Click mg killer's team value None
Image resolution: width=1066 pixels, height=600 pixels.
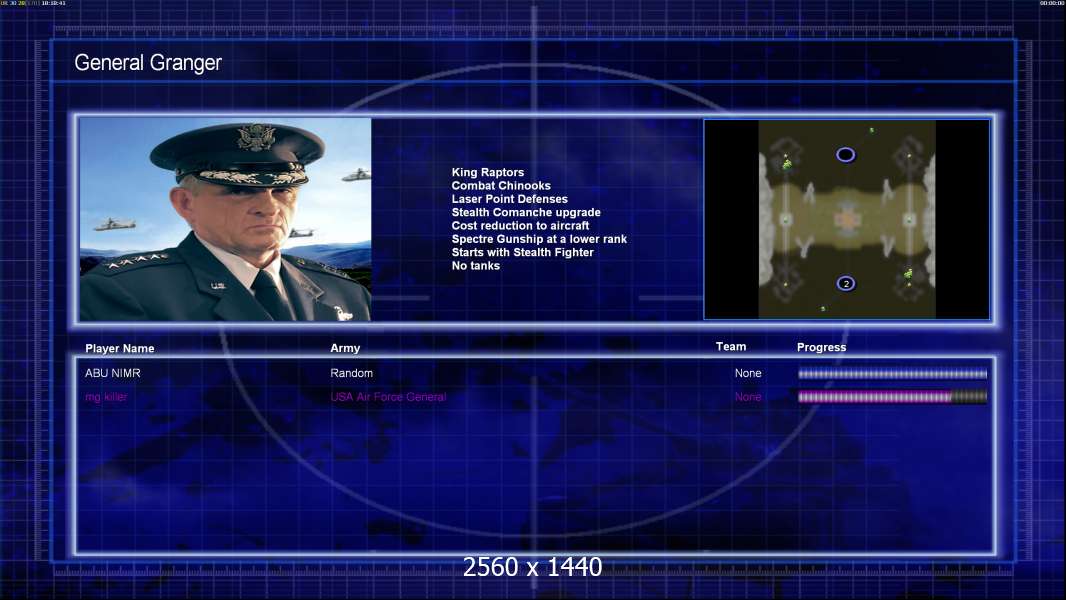click(748, 397)
